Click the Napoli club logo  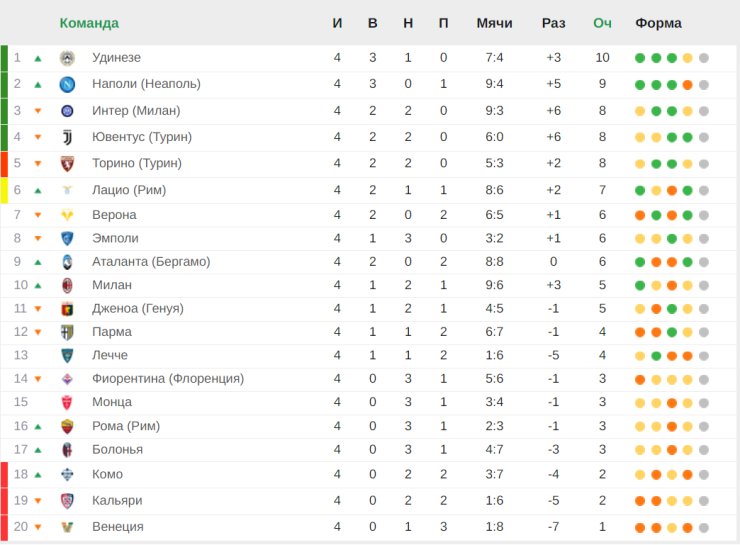(x=67, y=84)
